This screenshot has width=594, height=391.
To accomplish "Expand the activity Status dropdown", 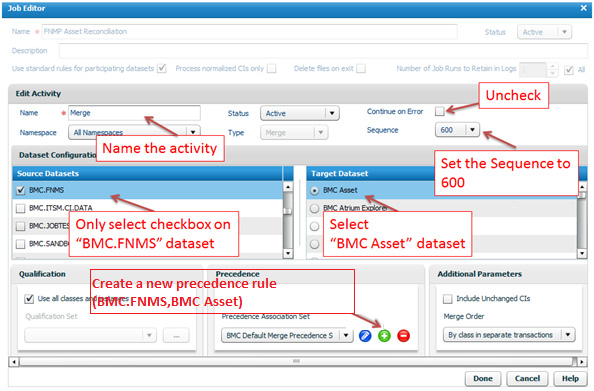I will click(300, 113).
